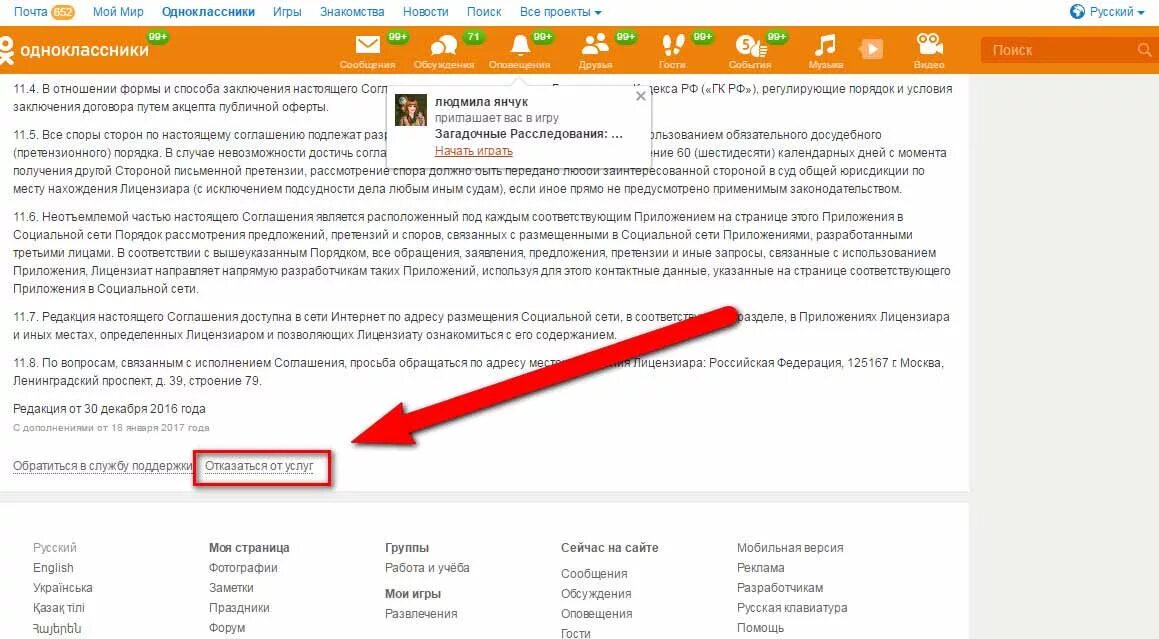Open Сообщения link in footer
The image size is (1159, 639).
coord(594,574)
